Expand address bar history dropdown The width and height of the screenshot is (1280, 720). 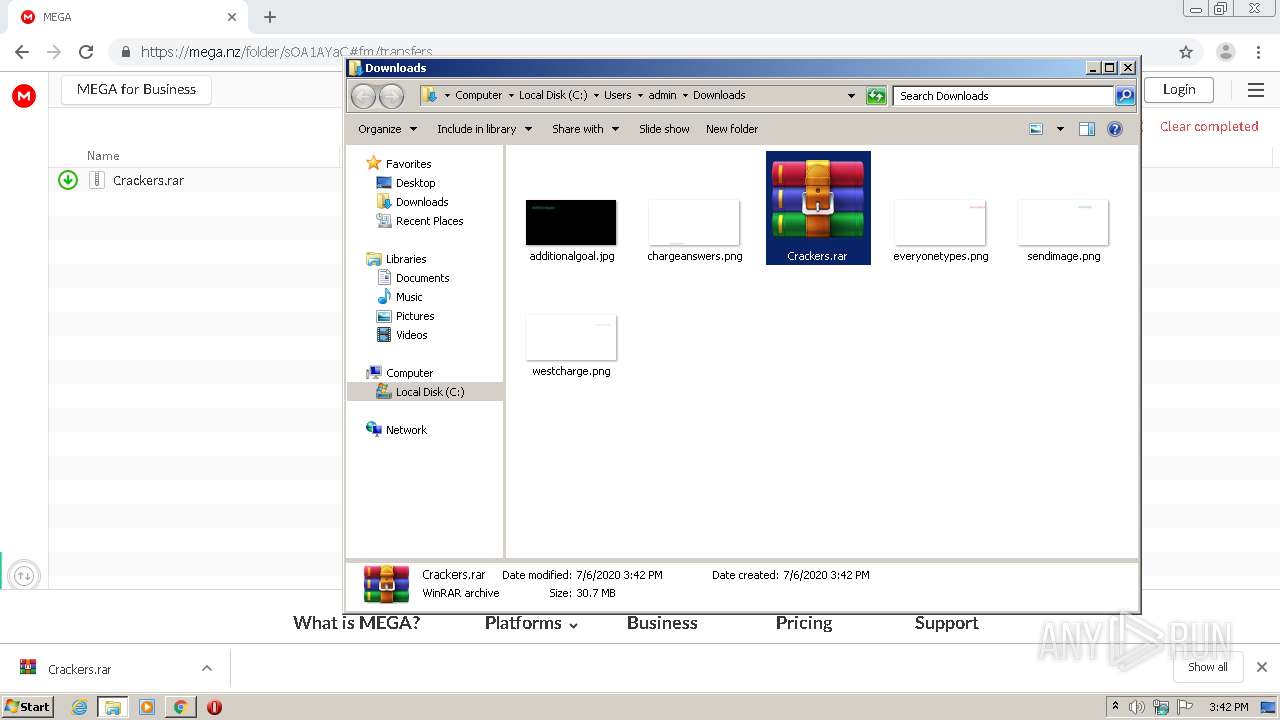click(x=851, y=96)
